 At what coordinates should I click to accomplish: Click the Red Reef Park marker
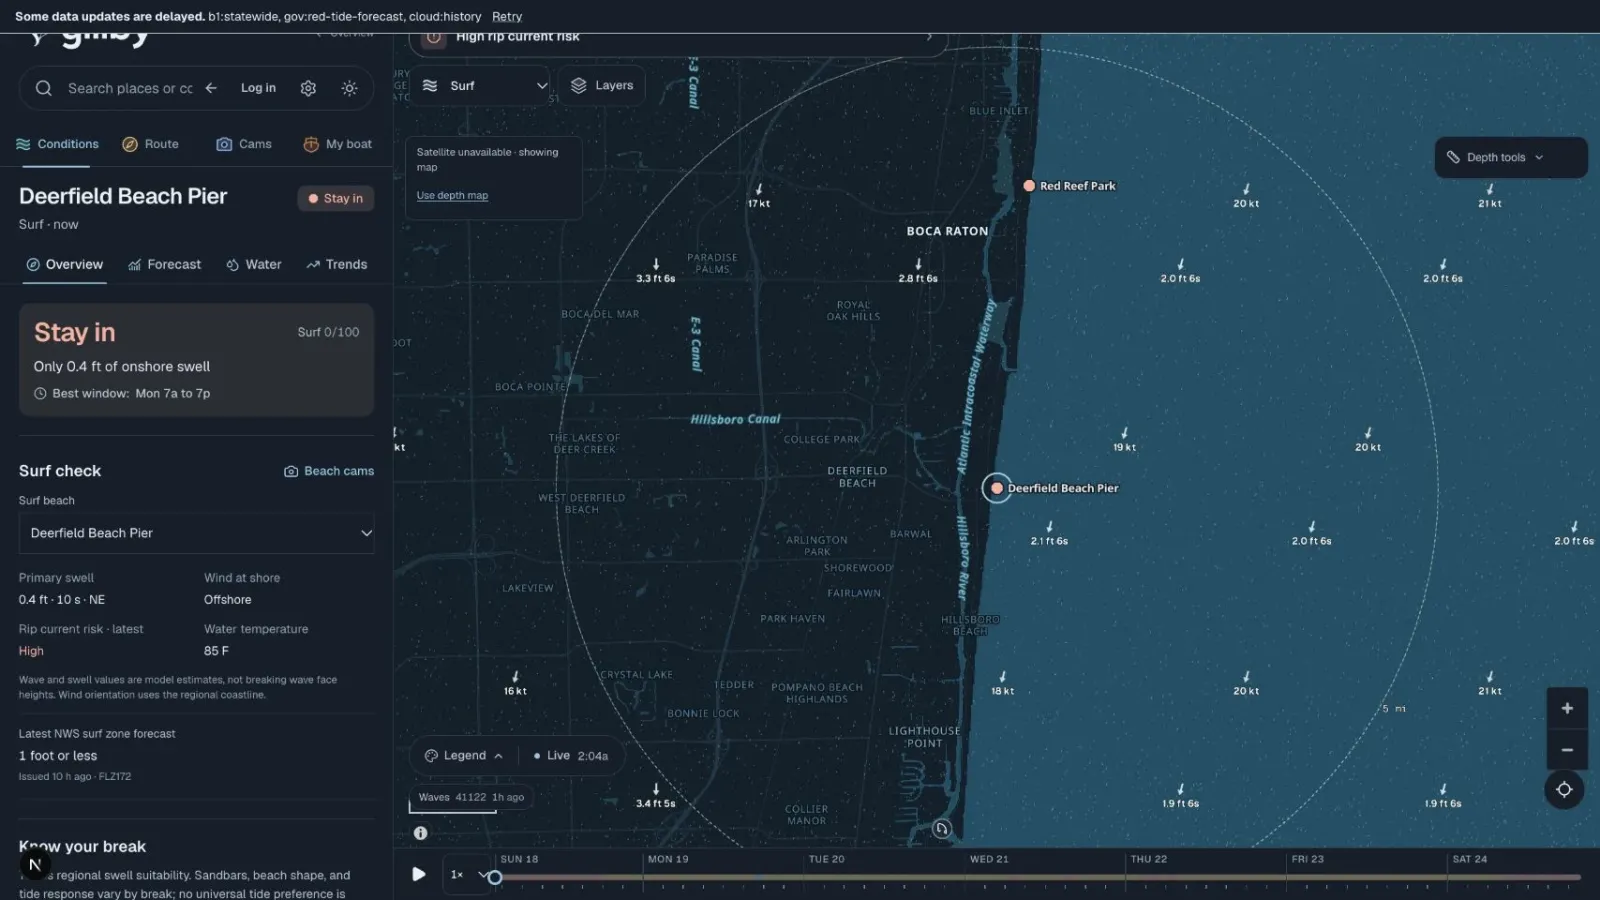pos(1029,186)
